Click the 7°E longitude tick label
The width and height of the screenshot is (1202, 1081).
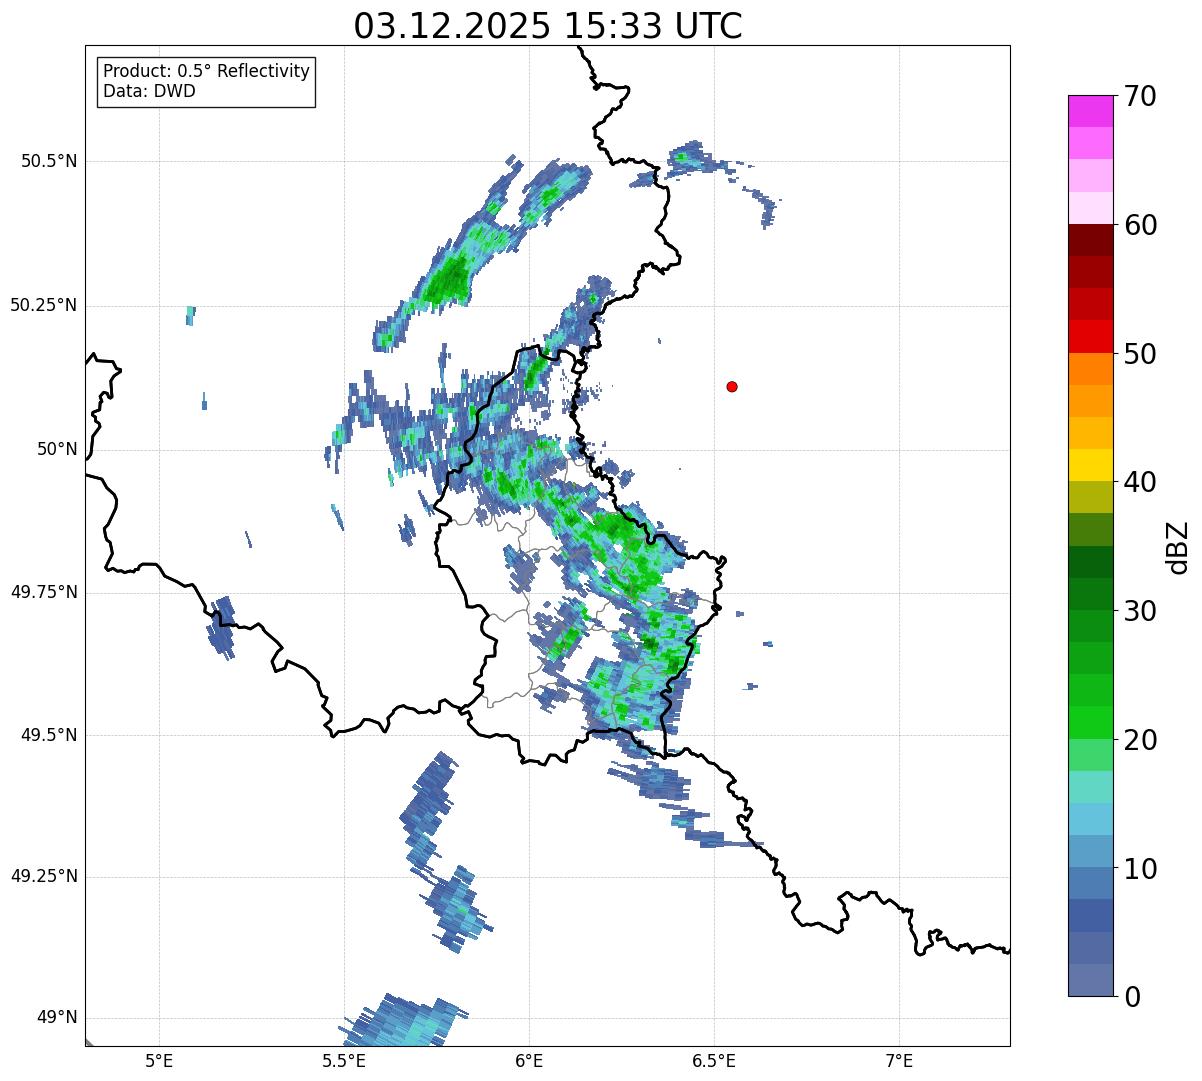pos(899,1060)
